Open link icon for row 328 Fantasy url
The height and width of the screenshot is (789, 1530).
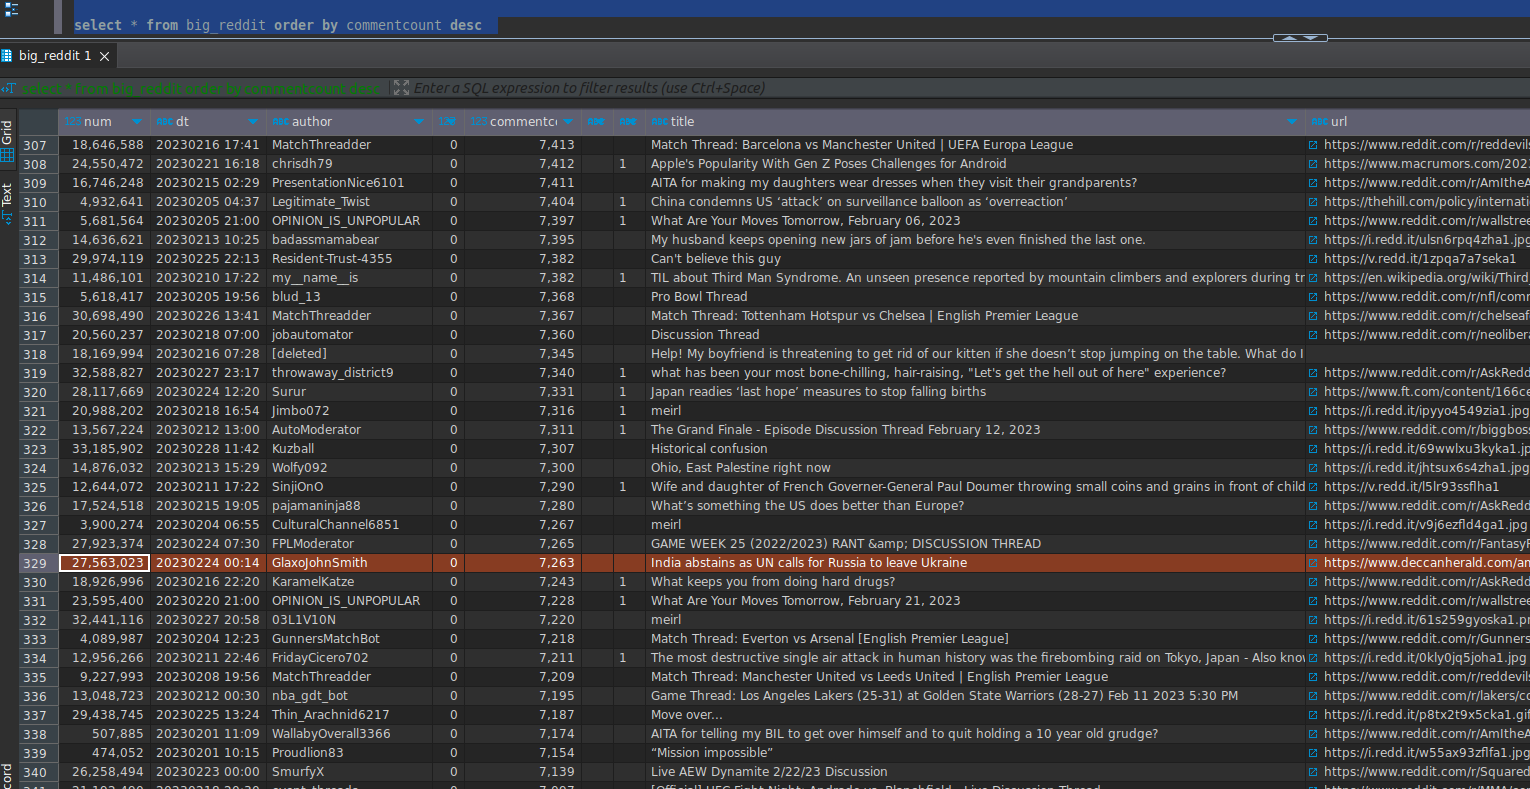[x=1313, y=544]
